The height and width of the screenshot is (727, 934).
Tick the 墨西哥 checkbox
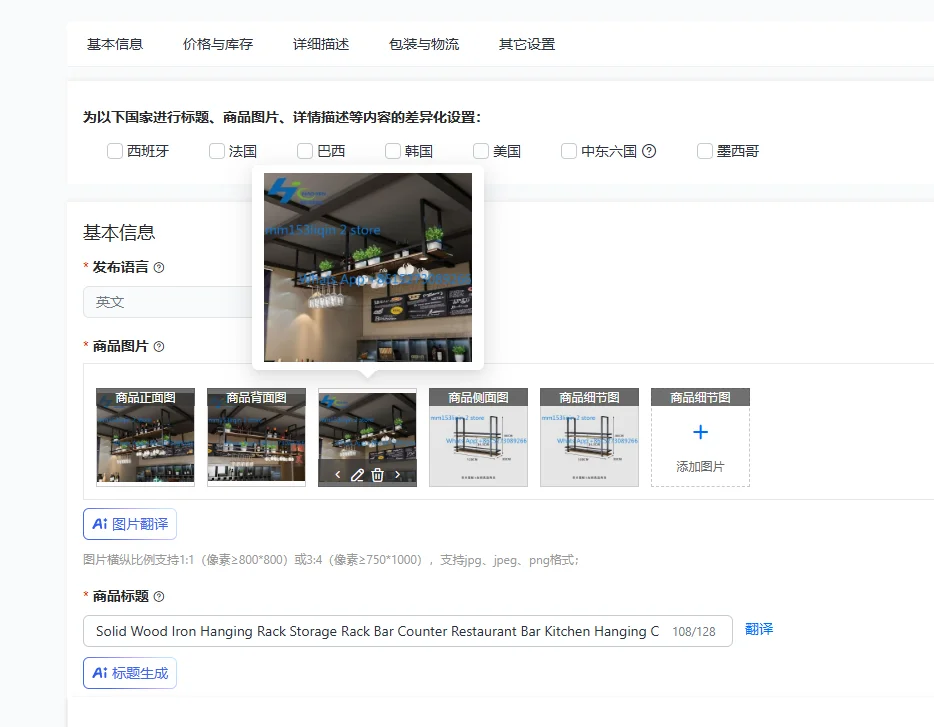[705, 151]
